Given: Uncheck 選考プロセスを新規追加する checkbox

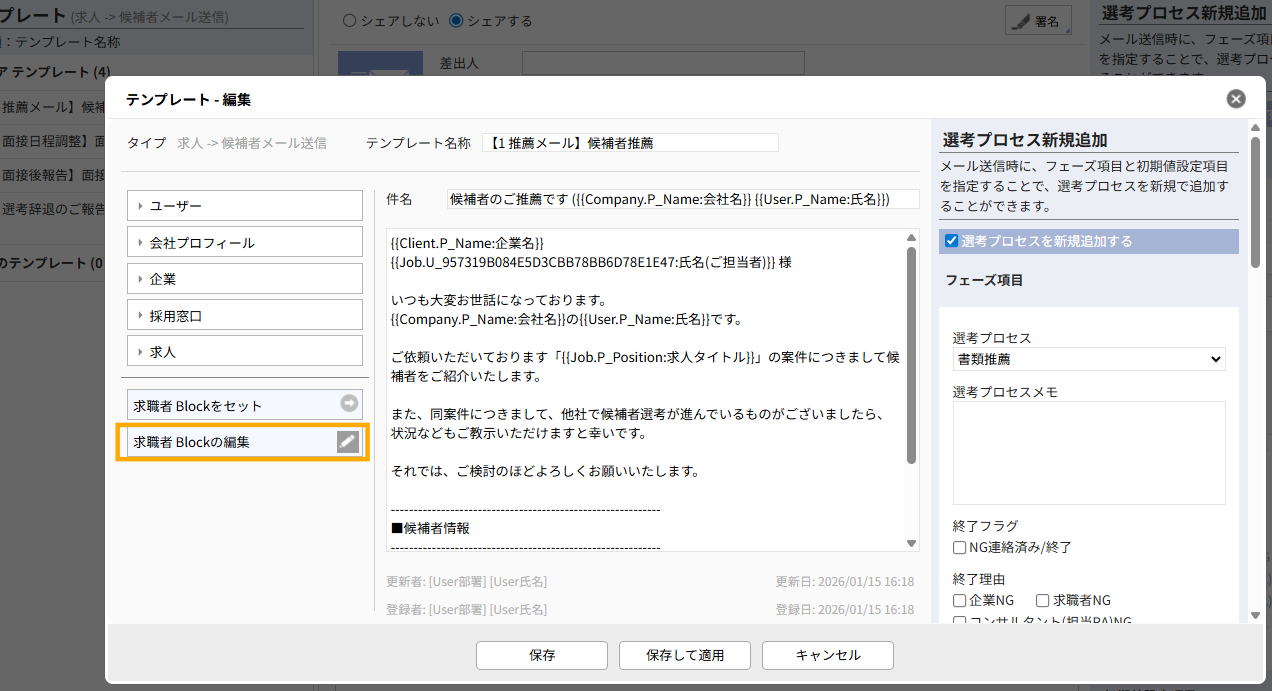Looking at the screenshot, I should (x=951, y=241).
